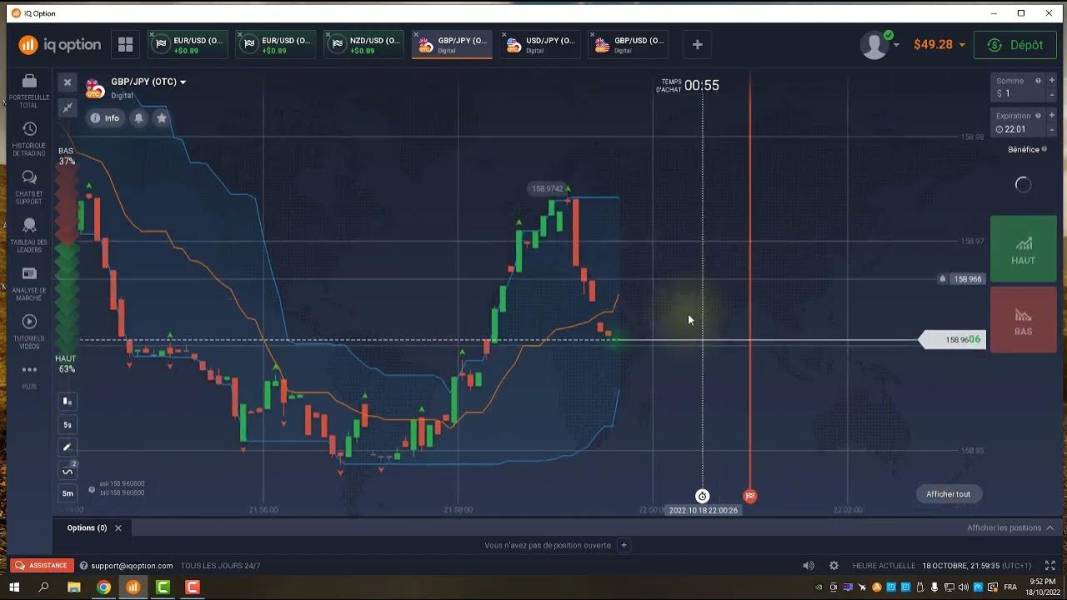This screenshot has height=600, width=1067.
Task: Open Google Chrome from taskbar
Action: [103, 587]
